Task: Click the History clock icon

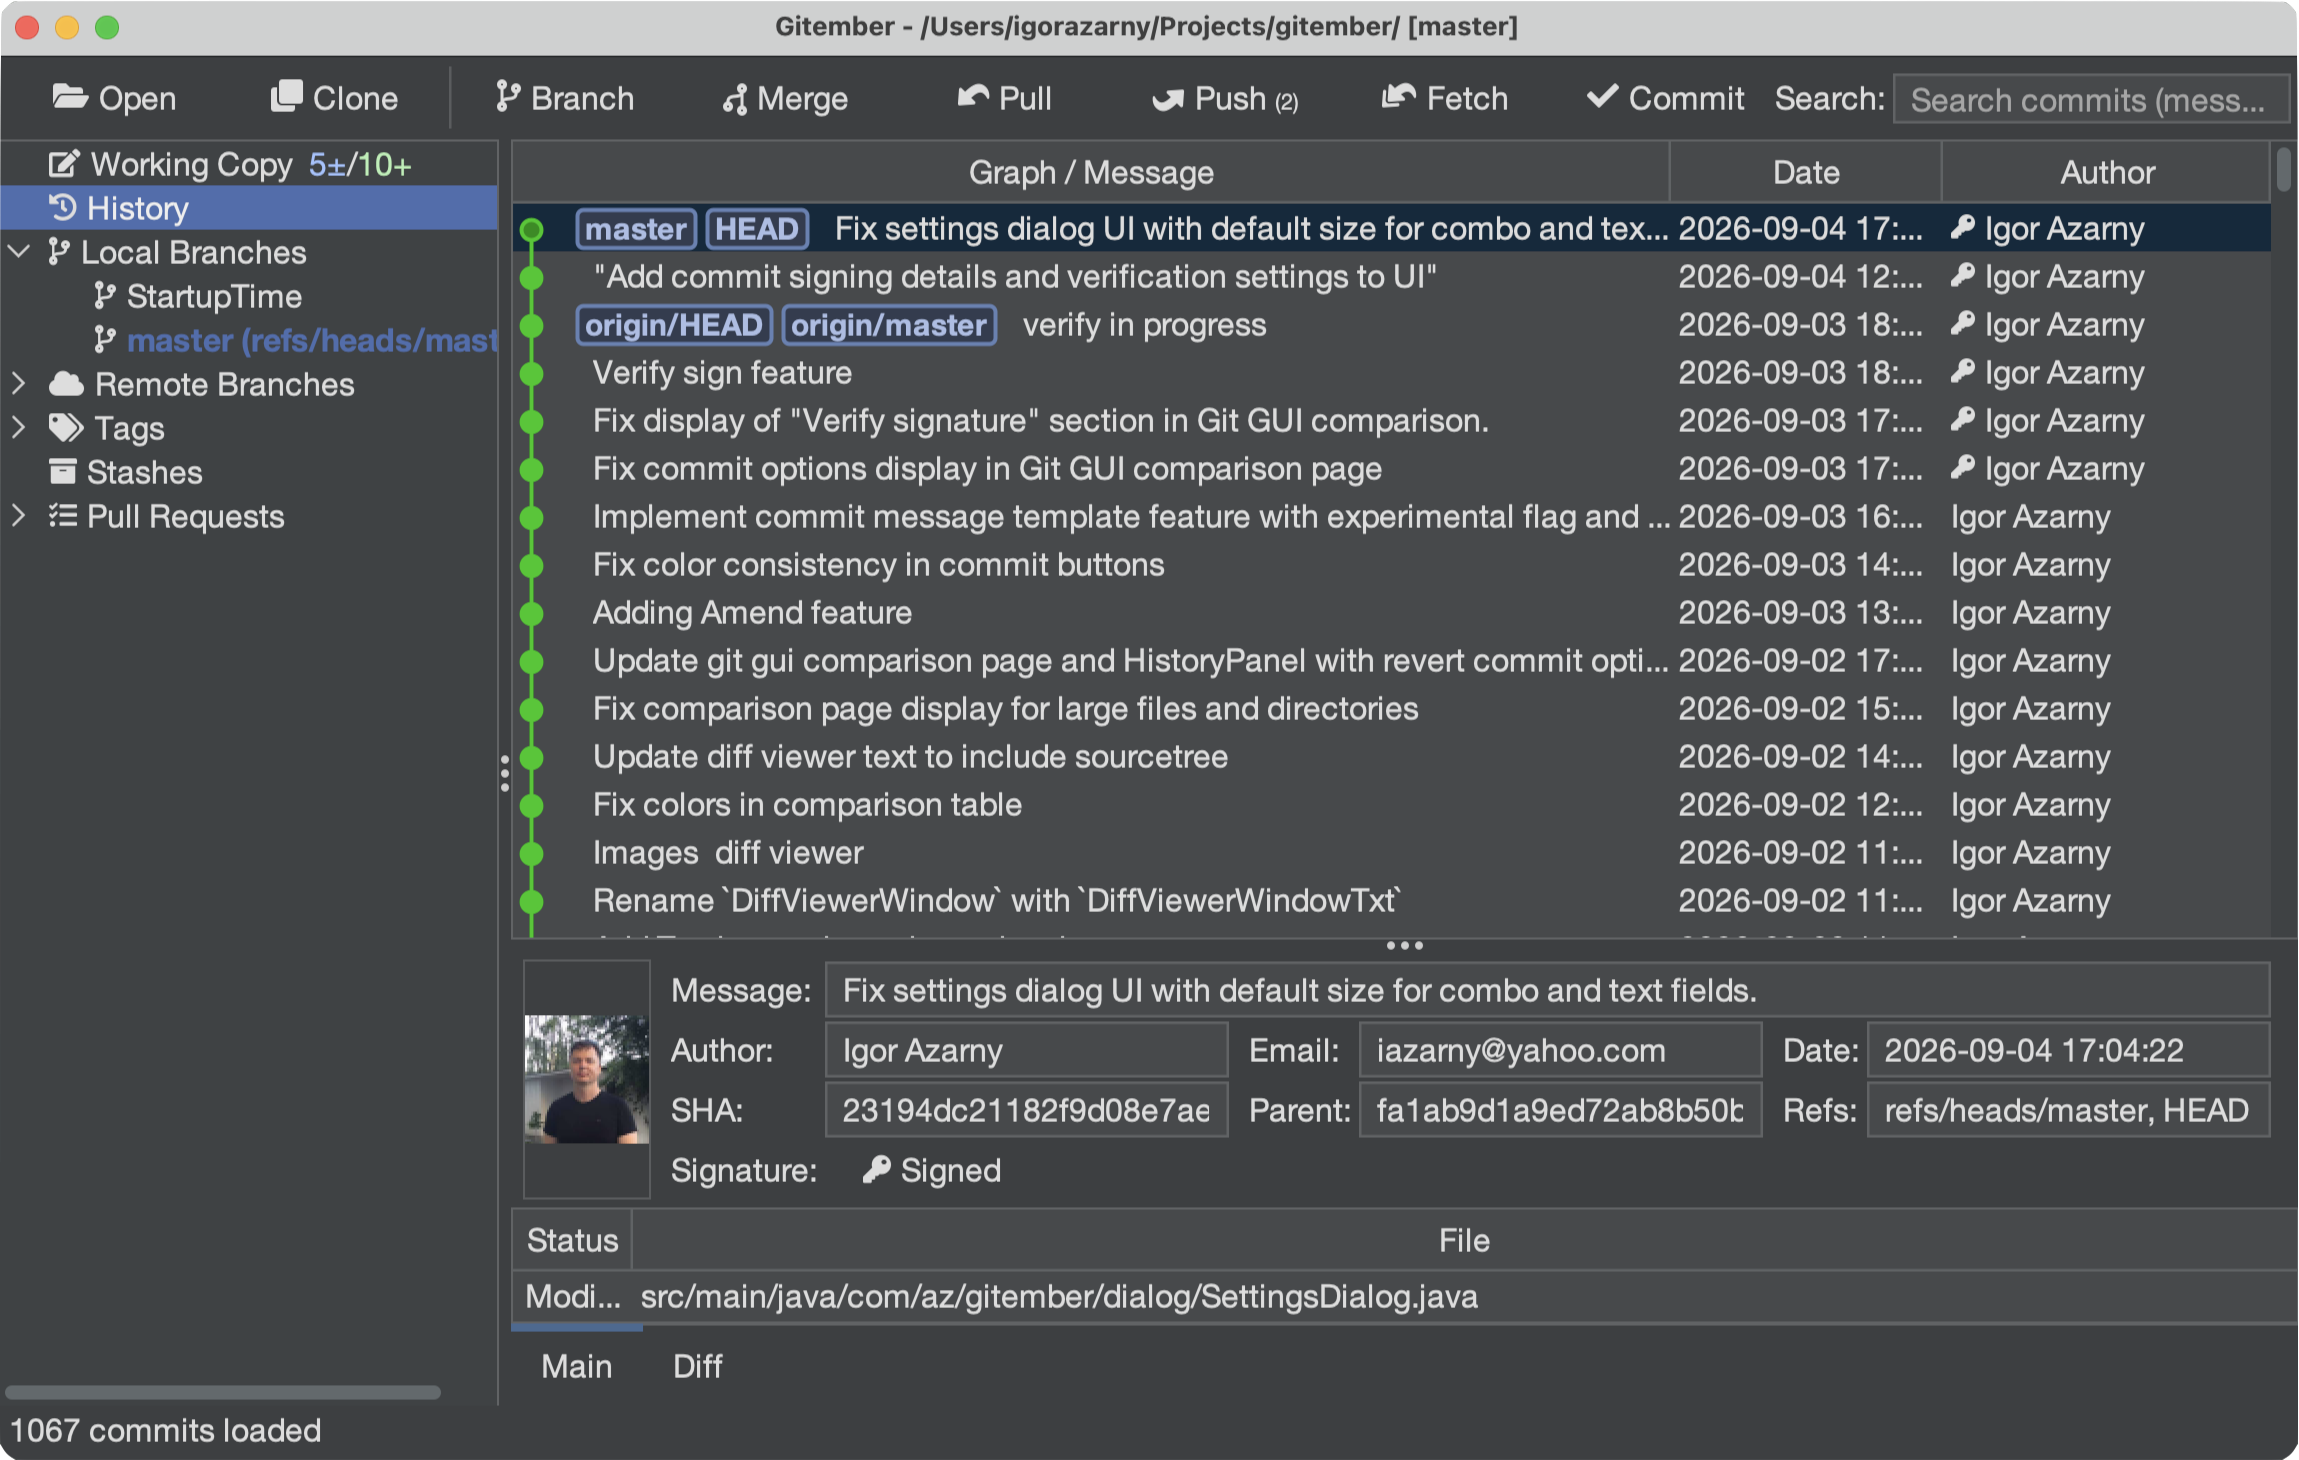Action: coord(63,207)
